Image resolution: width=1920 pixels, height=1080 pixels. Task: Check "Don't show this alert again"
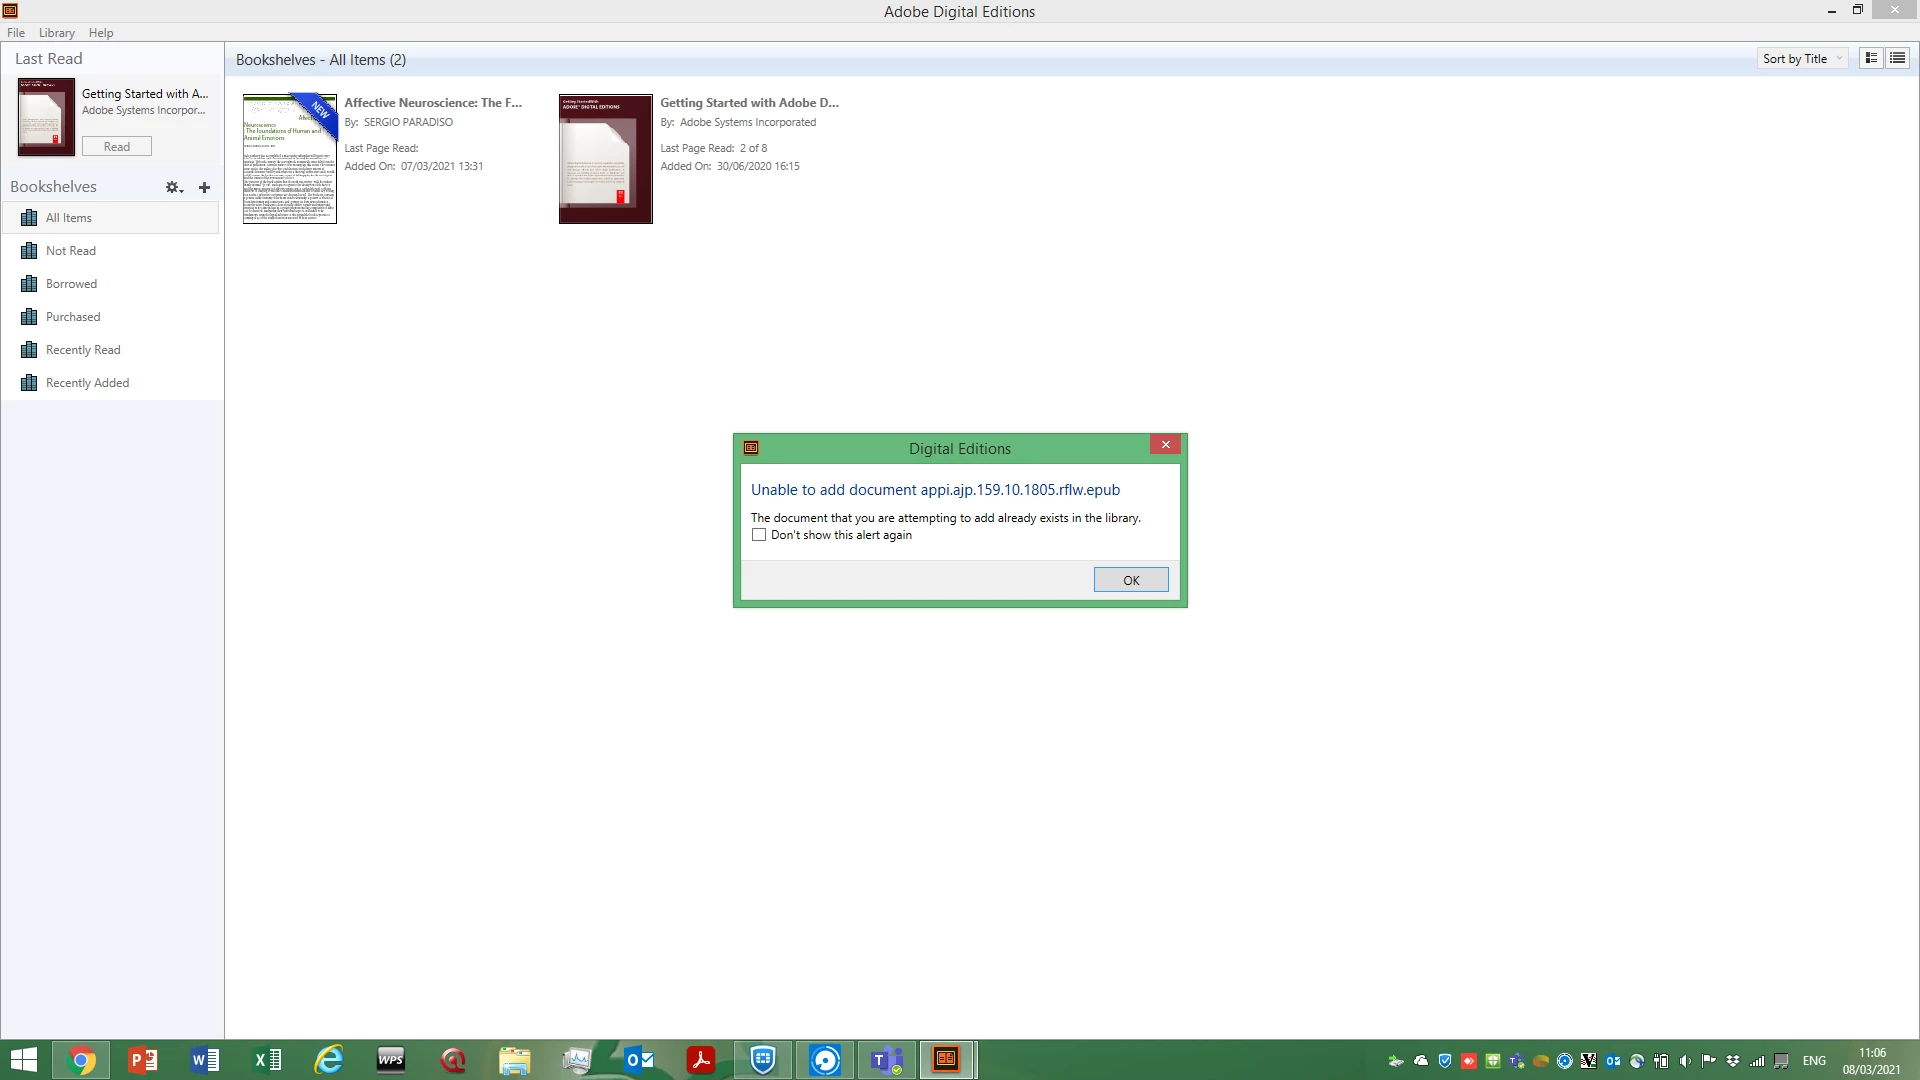coord(759,535)
